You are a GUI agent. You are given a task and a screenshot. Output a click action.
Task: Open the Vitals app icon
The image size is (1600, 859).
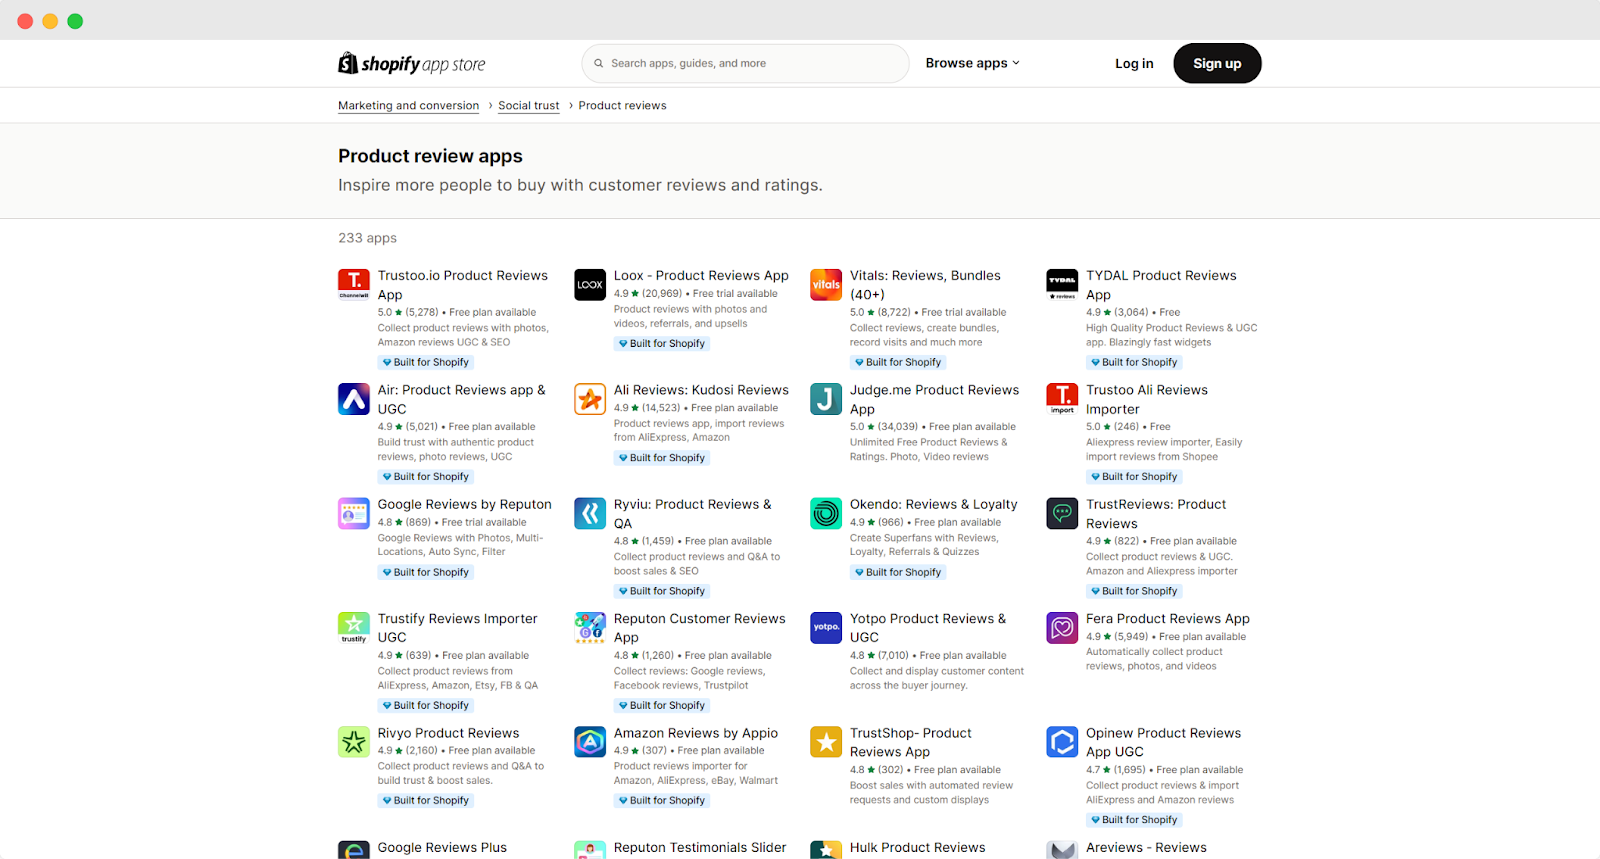[x=826, y=285]
